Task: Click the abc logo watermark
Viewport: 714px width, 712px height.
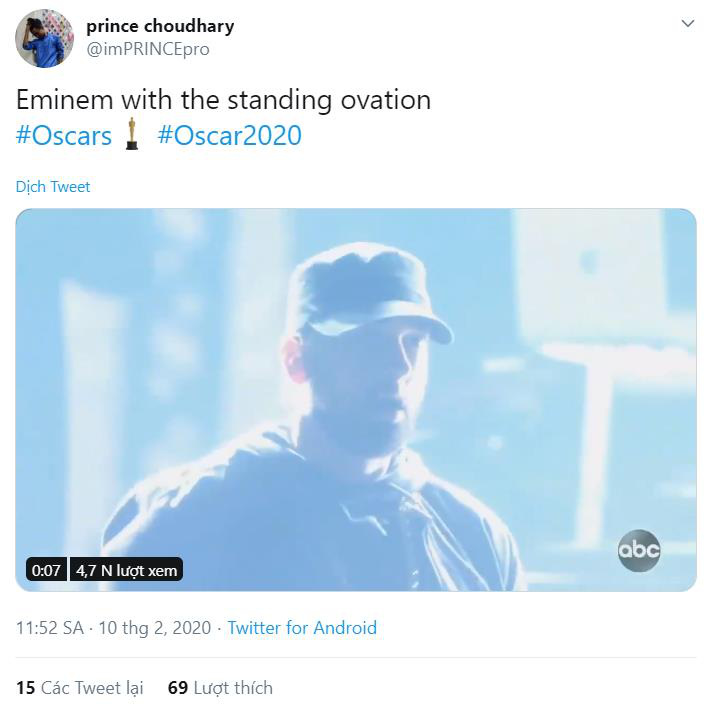Action: coord(639,550)
